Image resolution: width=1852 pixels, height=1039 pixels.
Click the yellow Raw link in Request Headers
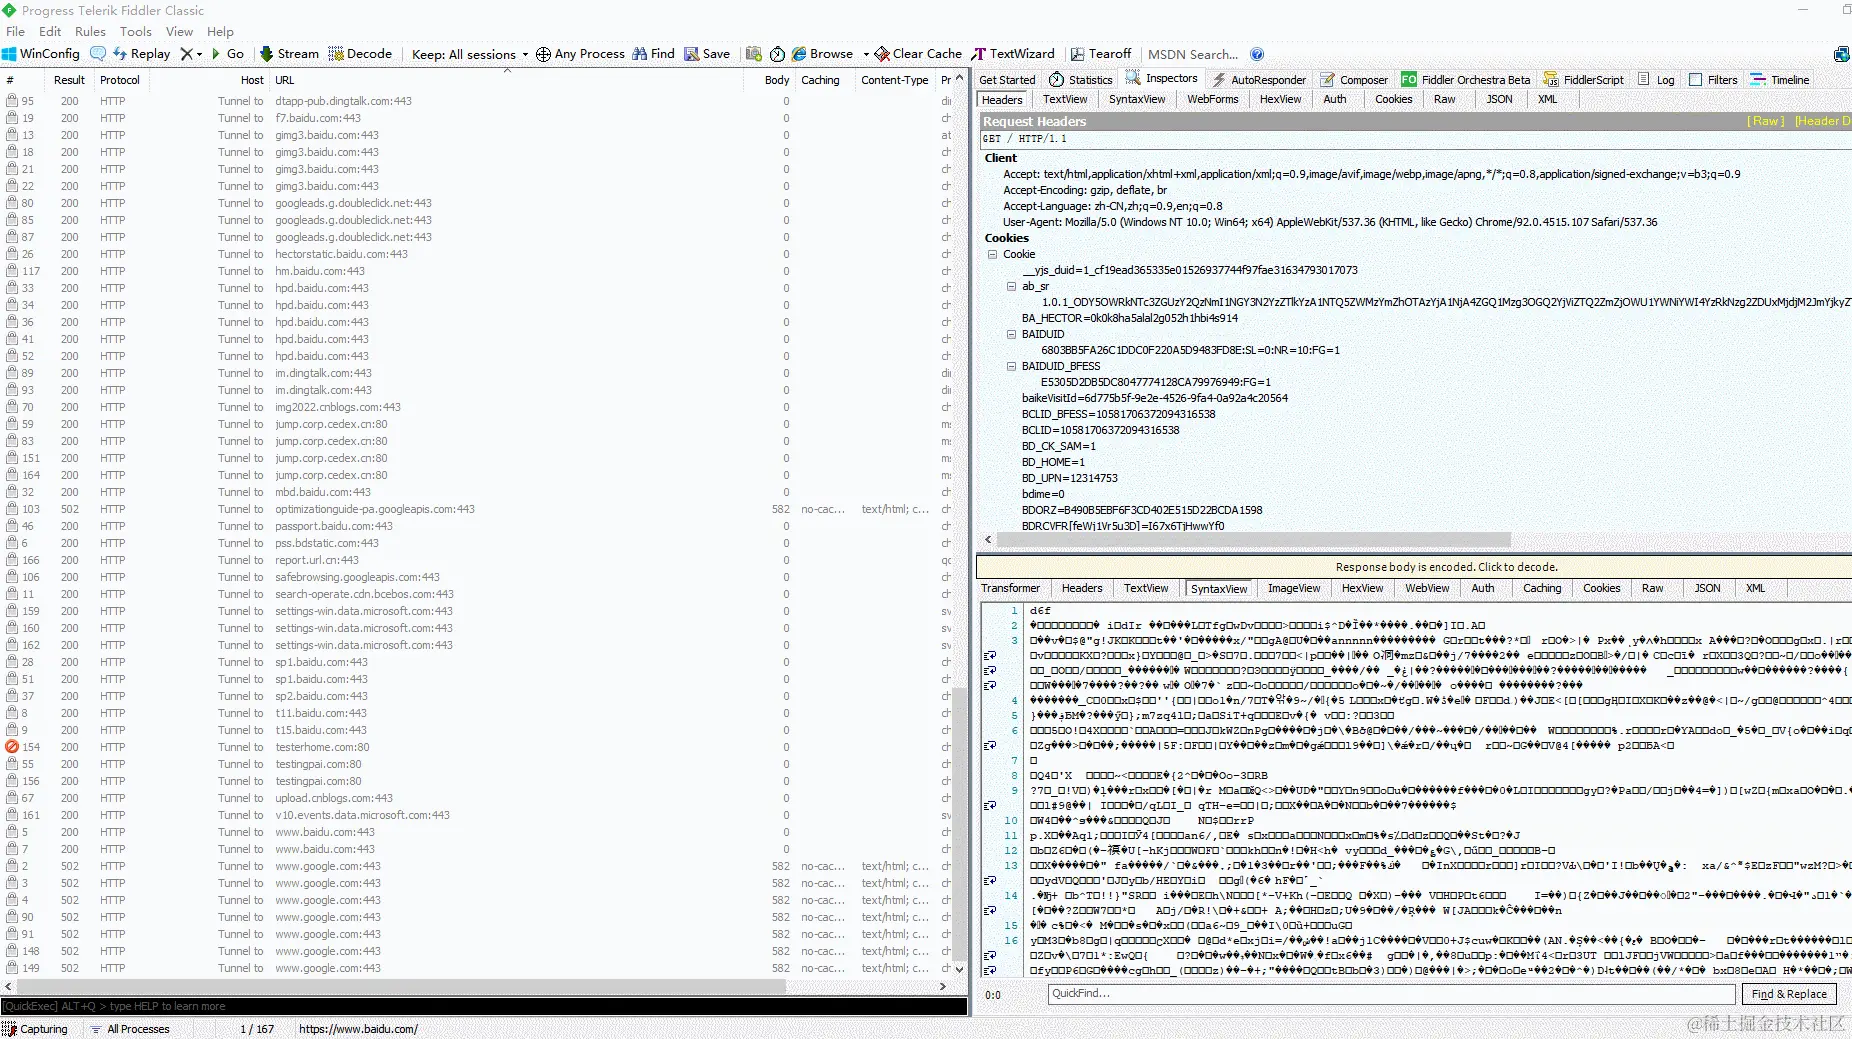point(1765,121)
